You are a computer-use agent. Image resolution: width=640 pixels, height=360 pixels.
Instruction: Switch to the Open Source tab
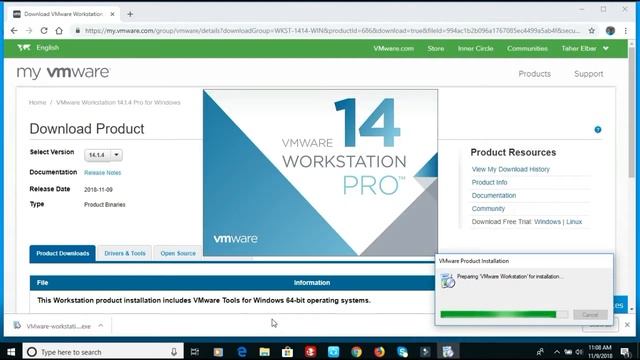pyautogui.click(x=178, y=253)
